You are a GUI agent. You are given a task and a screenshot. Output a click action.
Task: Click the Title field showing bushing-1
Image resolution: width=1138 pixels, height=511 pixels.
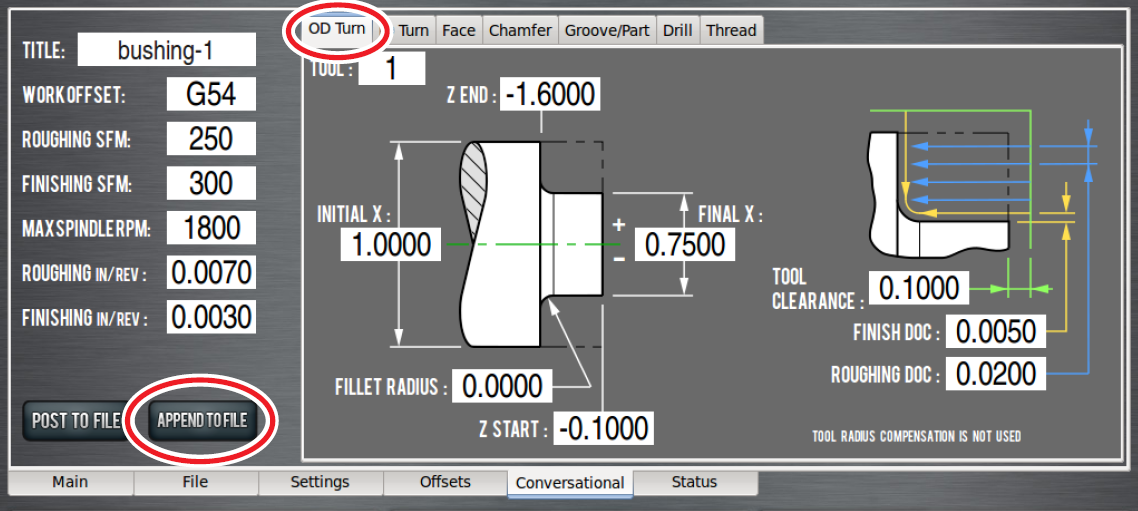coord(166,50)
